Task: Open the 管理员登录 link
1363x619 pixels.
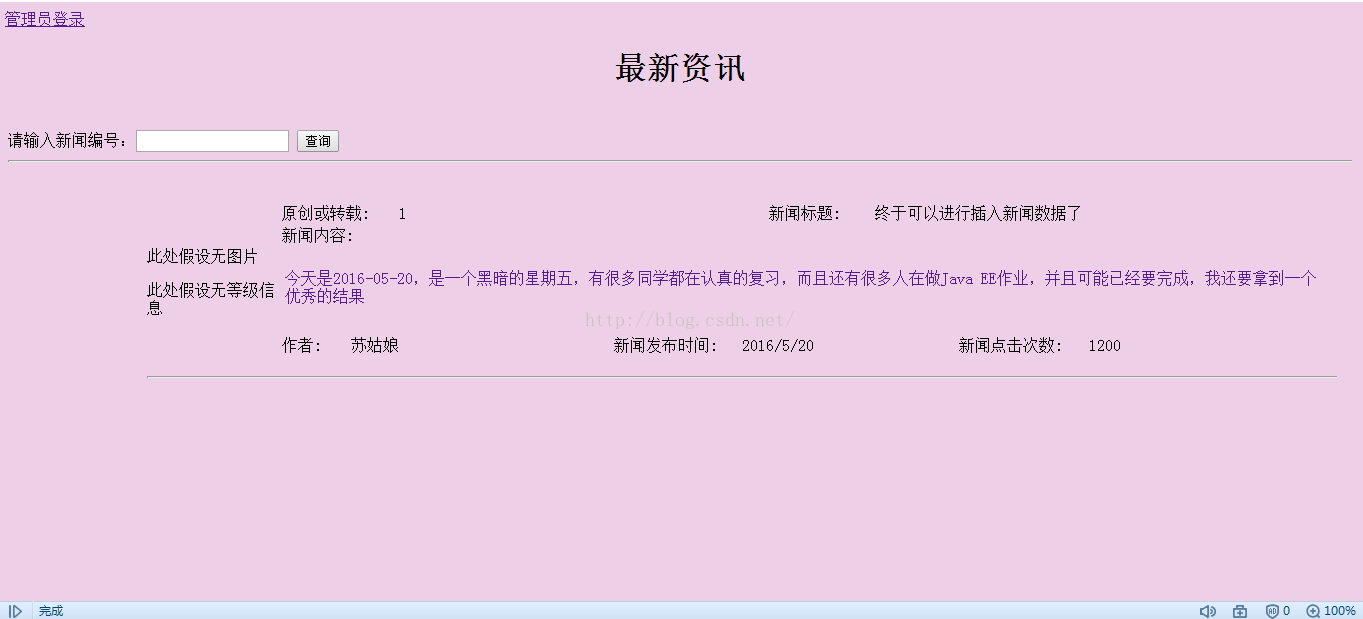Action: 45,19
